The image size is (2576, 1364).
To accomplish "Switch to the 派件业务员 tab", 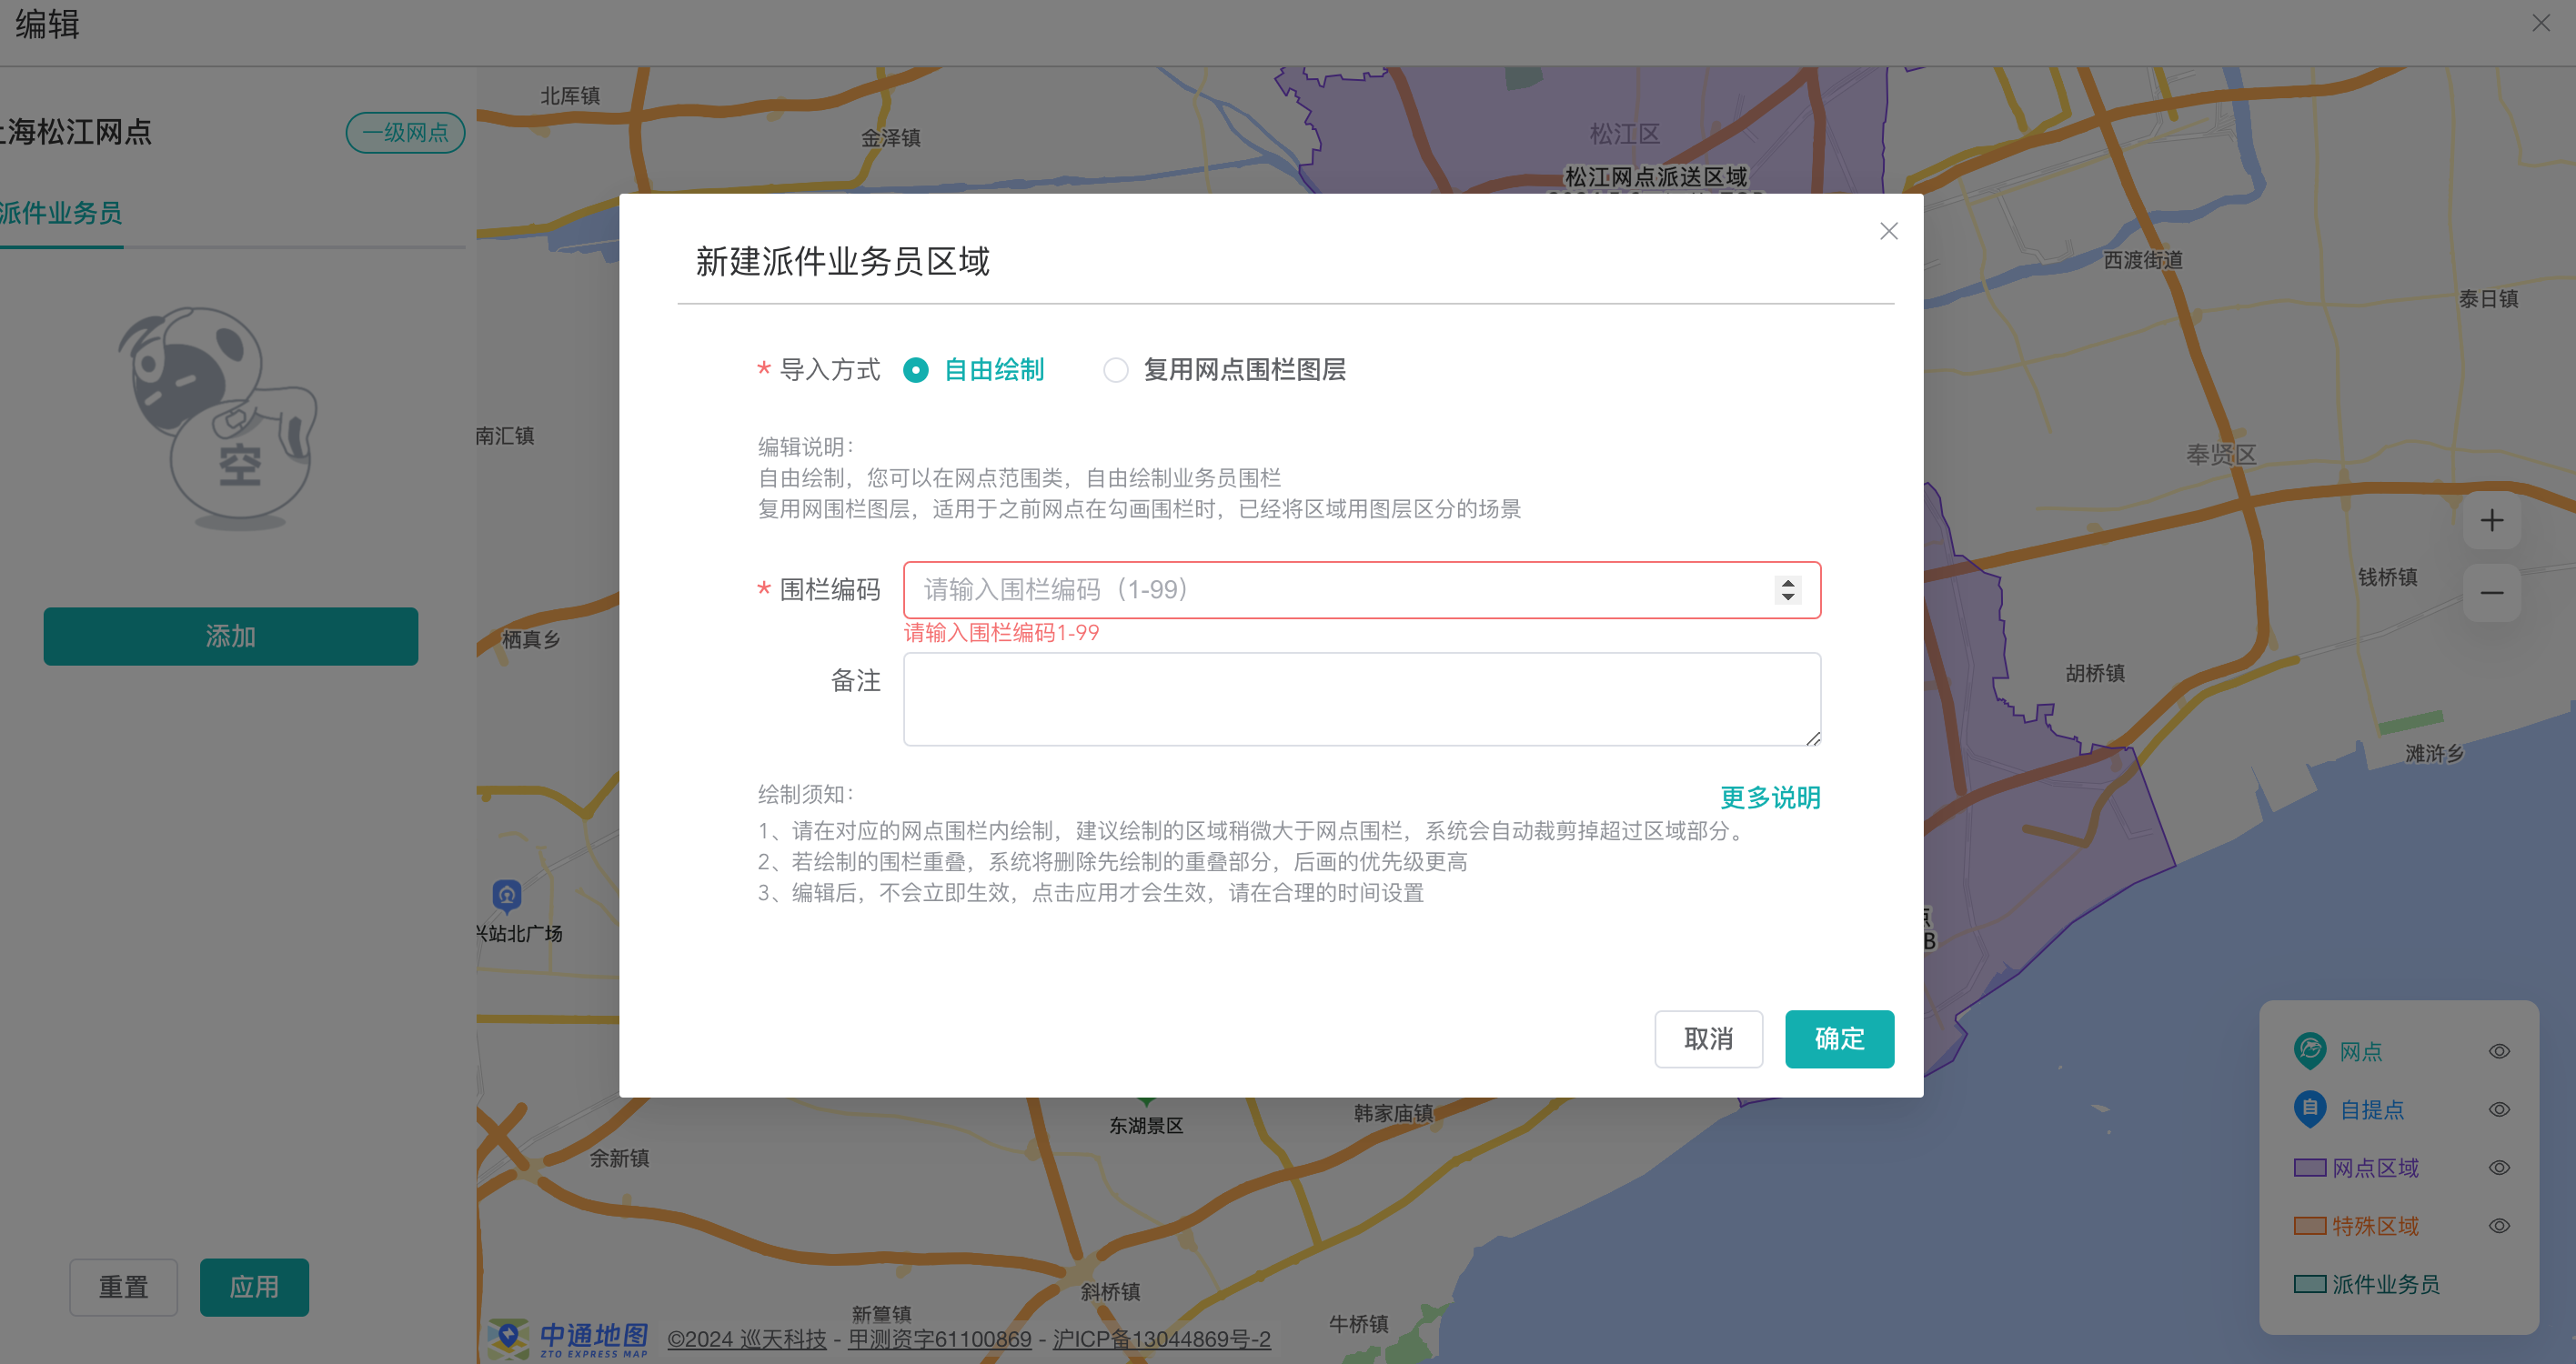I will (61, 213).
